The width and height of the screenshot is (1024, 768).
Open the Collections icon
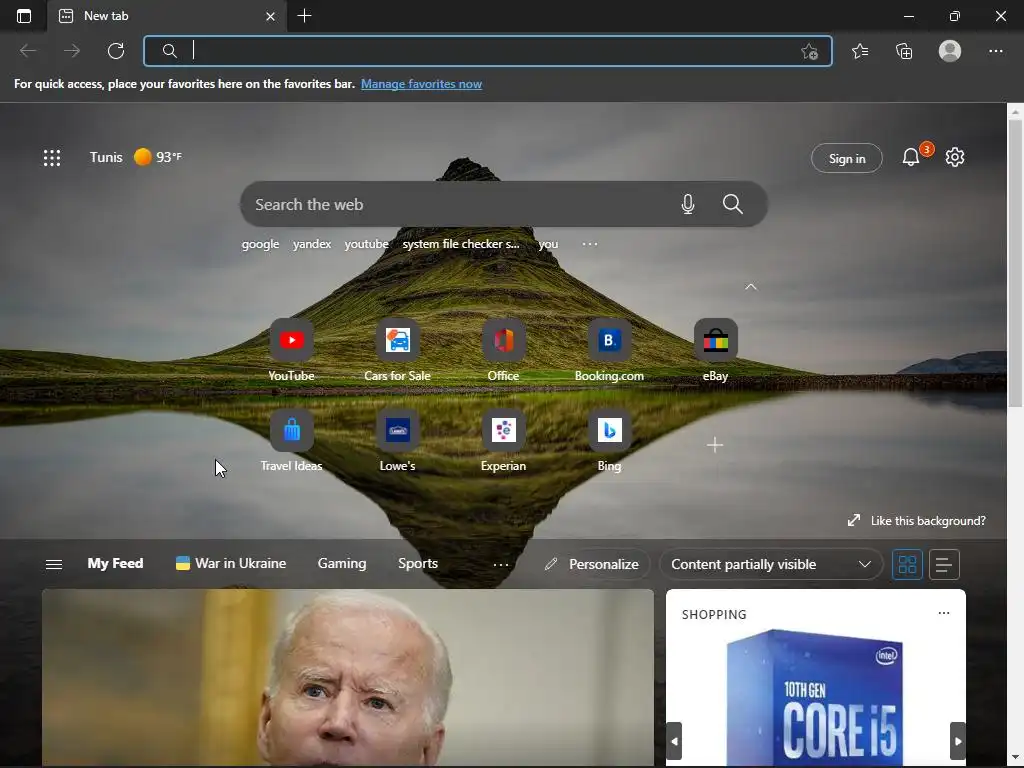click(904, 51)
